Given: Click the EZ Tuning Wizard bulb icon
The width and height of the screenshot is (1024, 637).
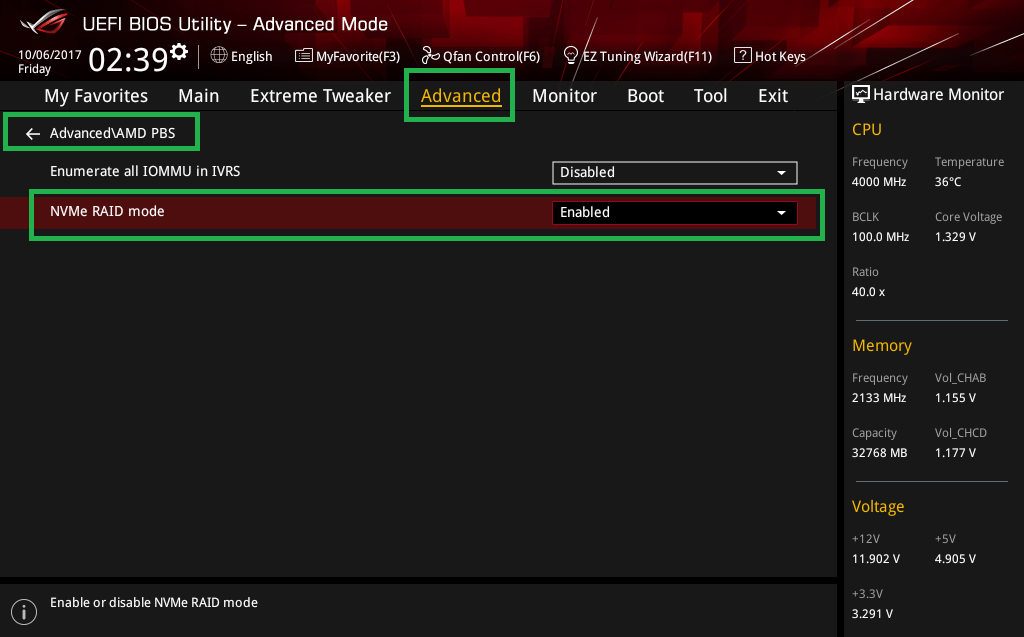Looking at the screenshot, I should [571, 56].
